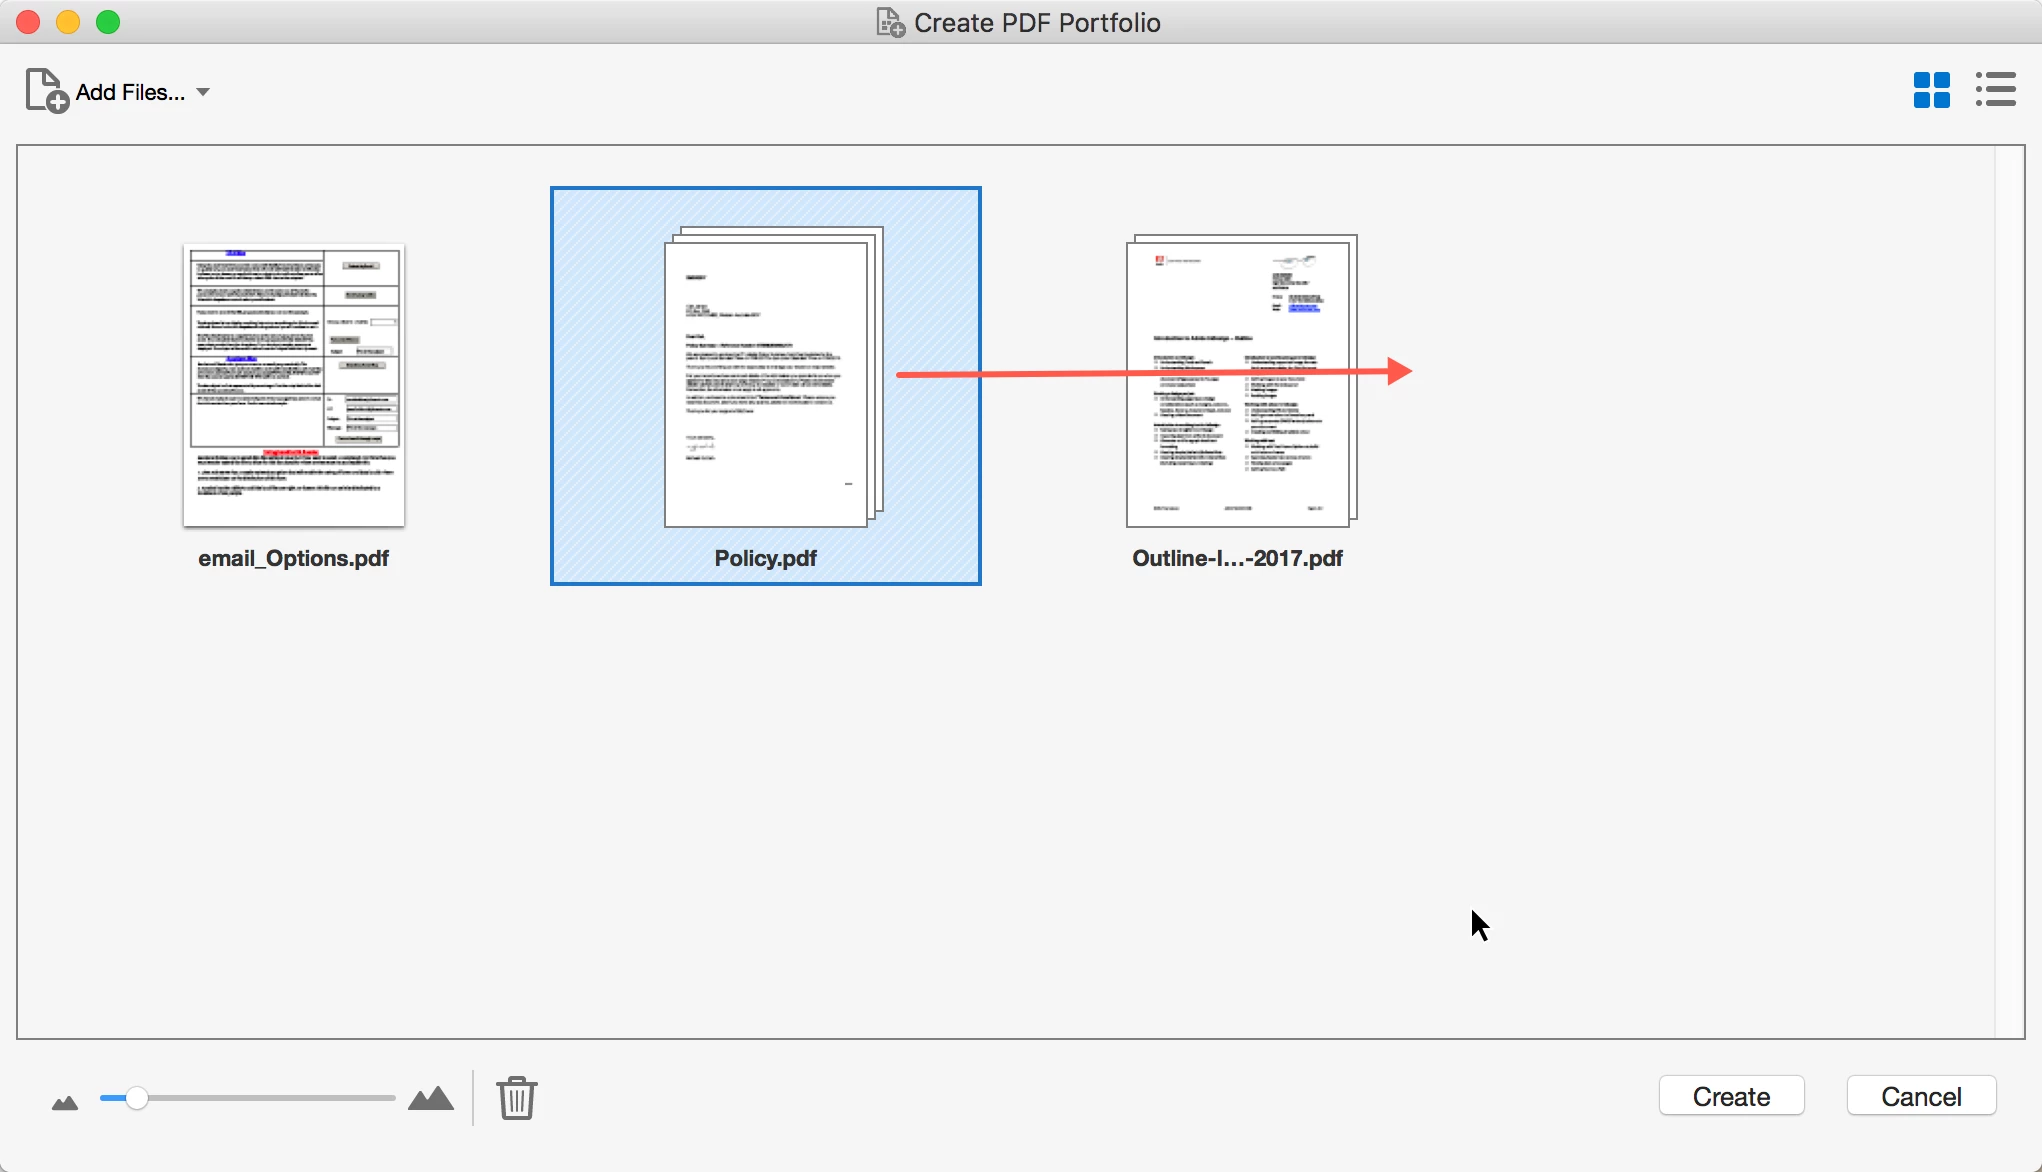Click the small mountain zoom-out icon
The image size is (2042, 1172).
65,1102
